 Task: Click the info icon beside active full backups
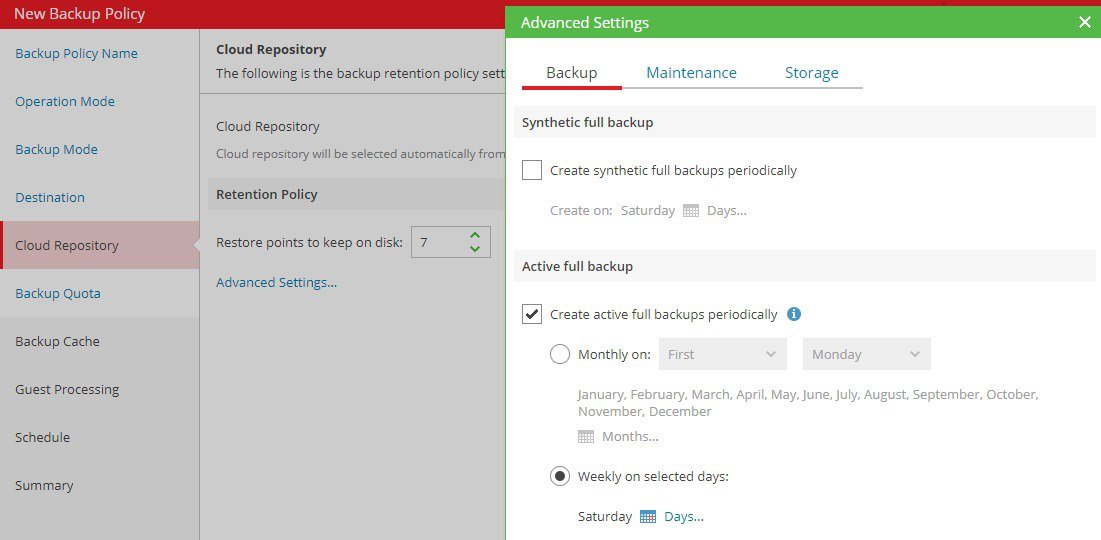(x=794, y=314)
